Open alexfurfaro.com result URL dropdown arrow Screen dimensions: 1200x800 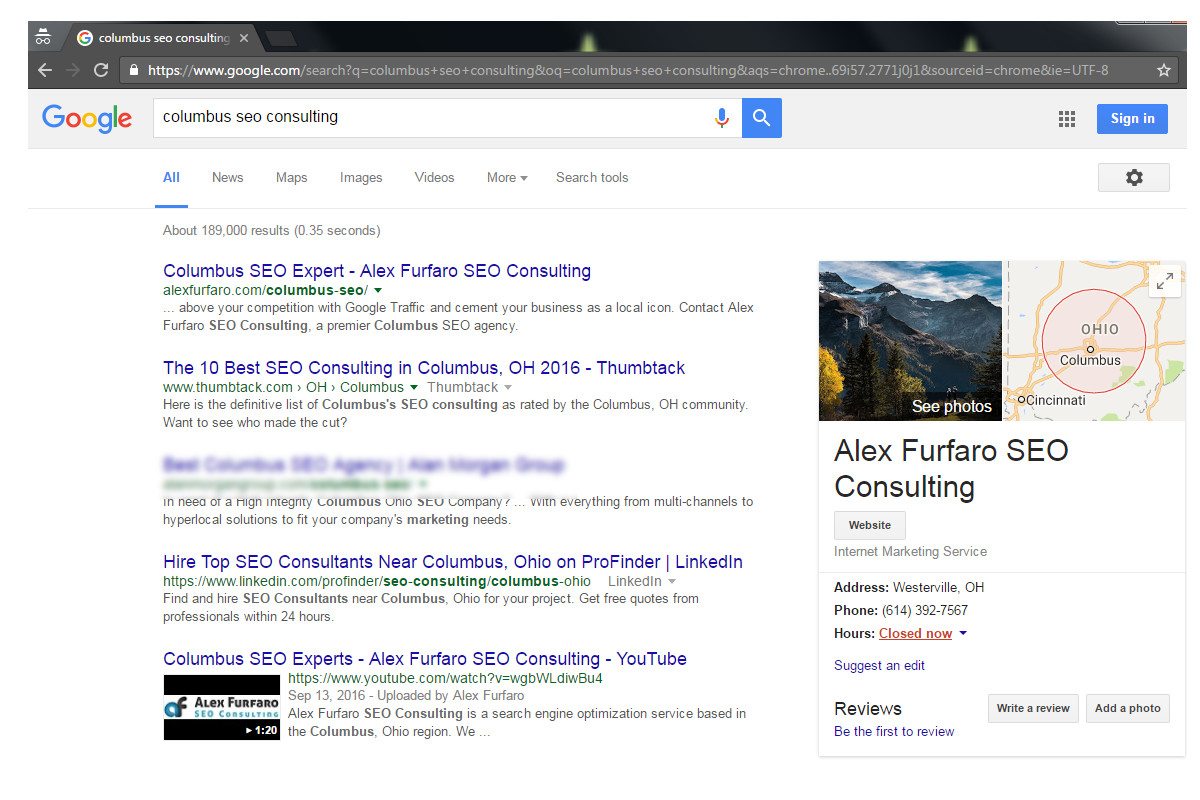(x=378, y=290)
